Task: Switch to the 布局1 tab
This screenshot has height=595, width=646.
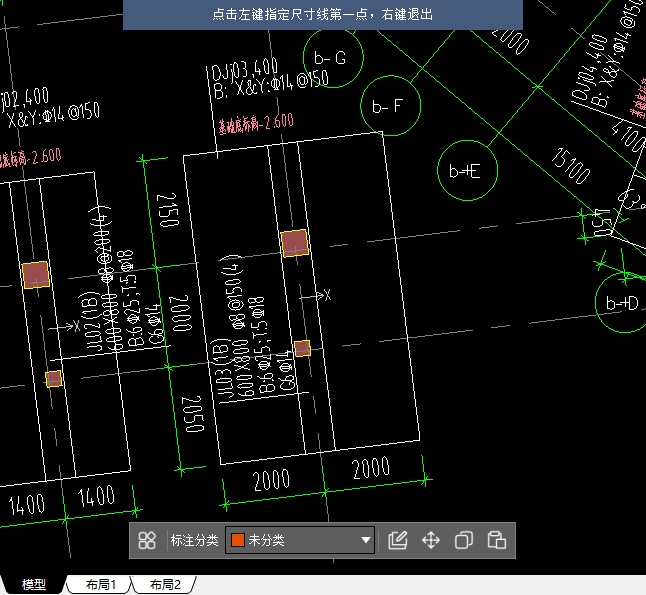Action: (x=101, y=585)
